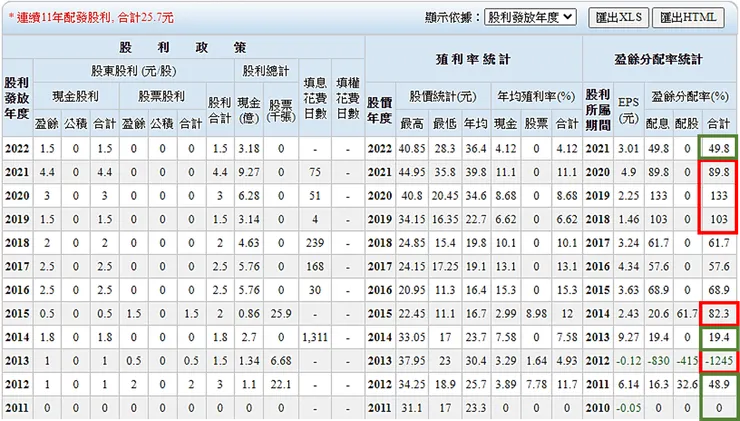
Task: Click the 殖利率統計 section header
Action: [473, 59]
